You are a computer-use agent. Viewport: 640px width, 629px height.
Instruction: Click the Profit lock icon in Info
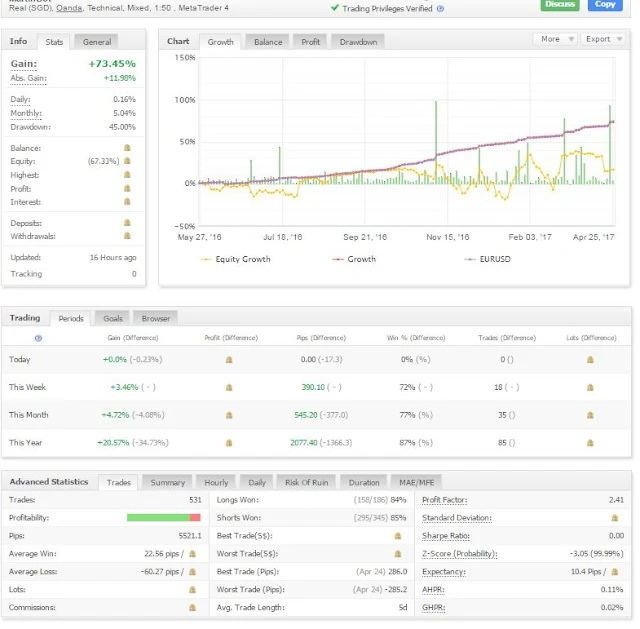point(127,188)
